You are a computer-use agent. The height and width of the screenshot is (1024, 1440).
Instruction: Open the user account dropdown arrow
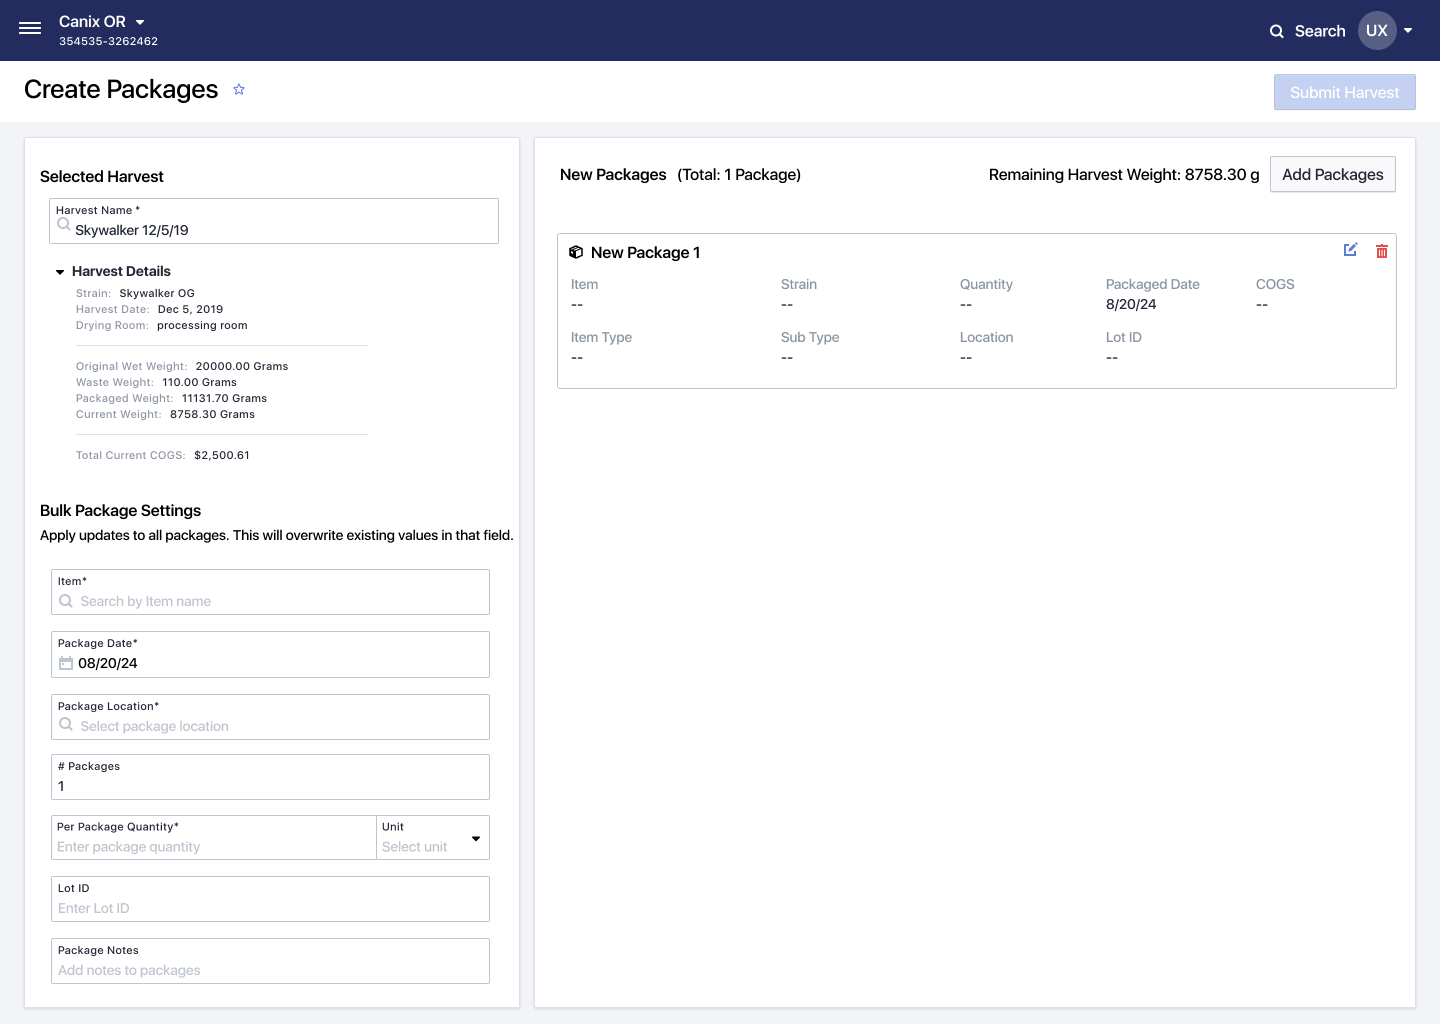(x=1408, y=31)
